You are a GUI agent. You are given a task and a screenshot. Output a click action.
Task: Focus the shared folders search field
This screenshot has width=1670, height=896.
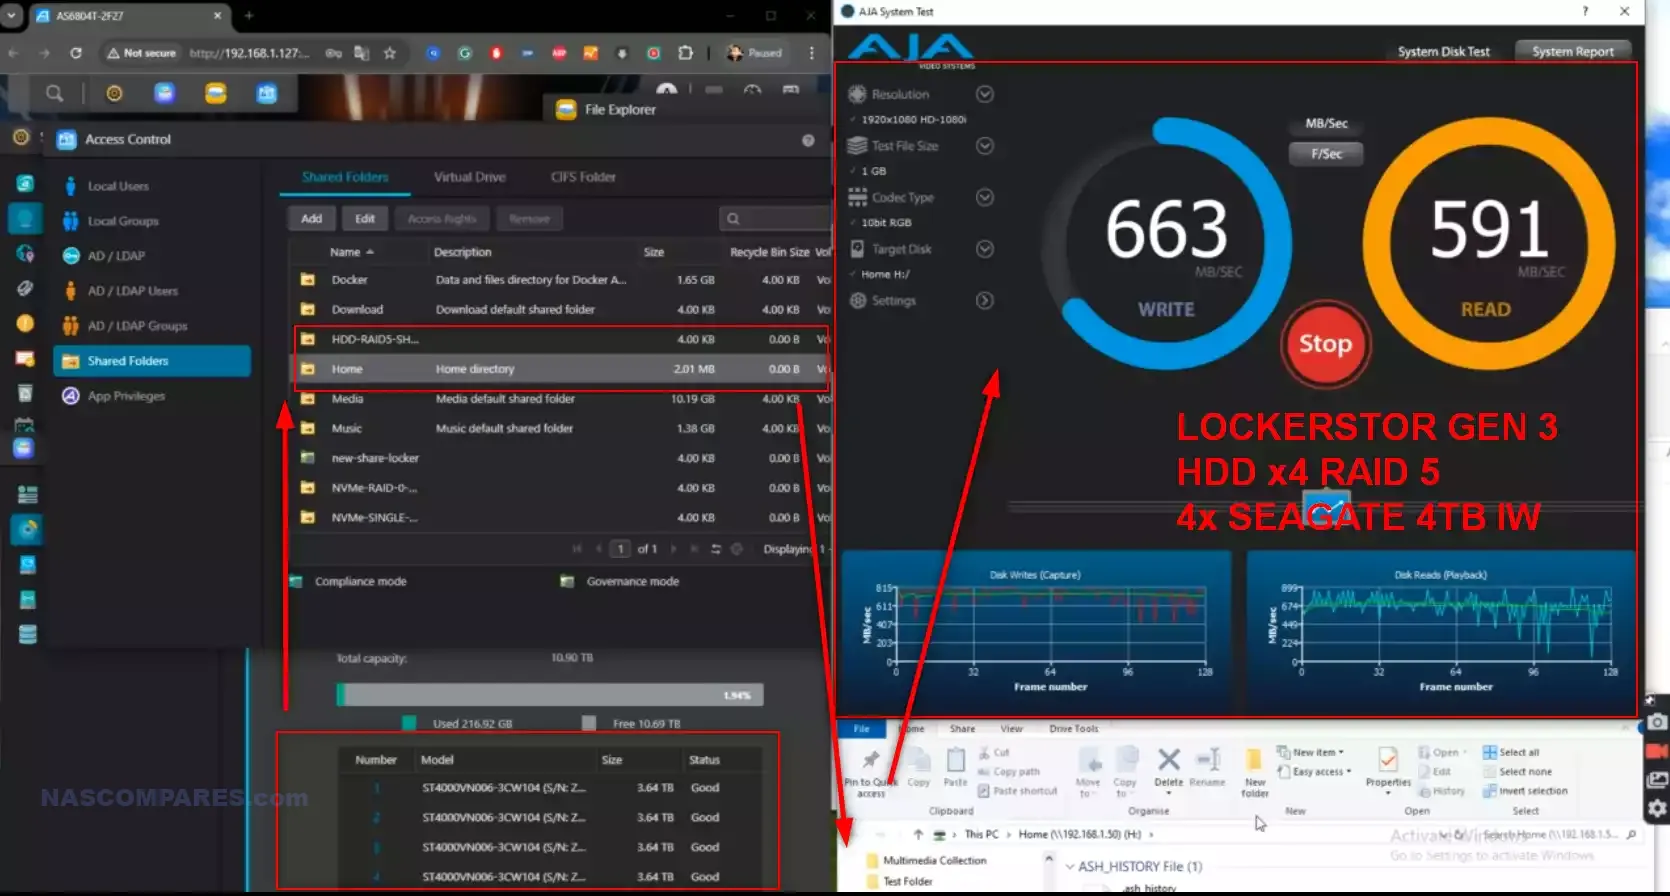tap(775, 219)
